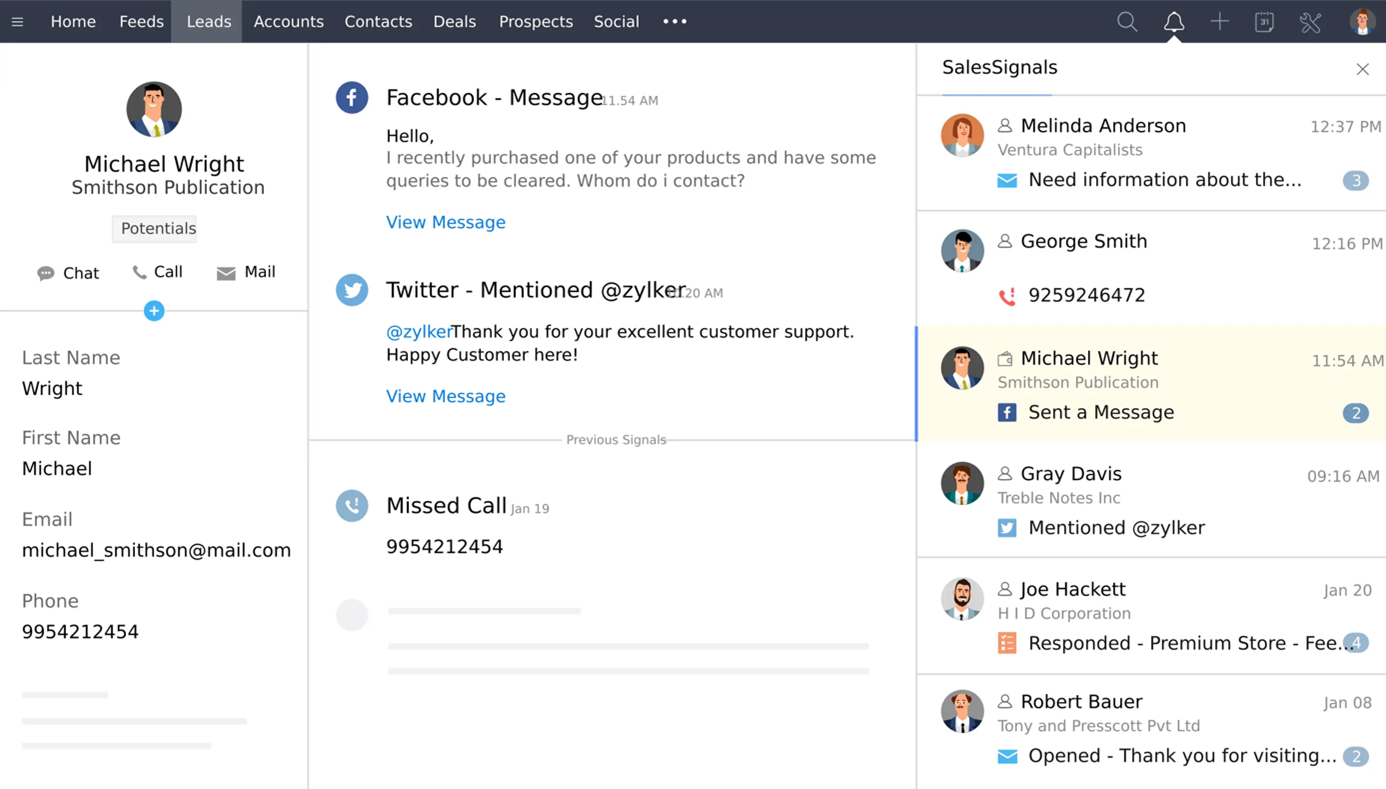Screen dimensions: 1386x789
Task: Switch to the Contacts tab
Action: (378, 21)
